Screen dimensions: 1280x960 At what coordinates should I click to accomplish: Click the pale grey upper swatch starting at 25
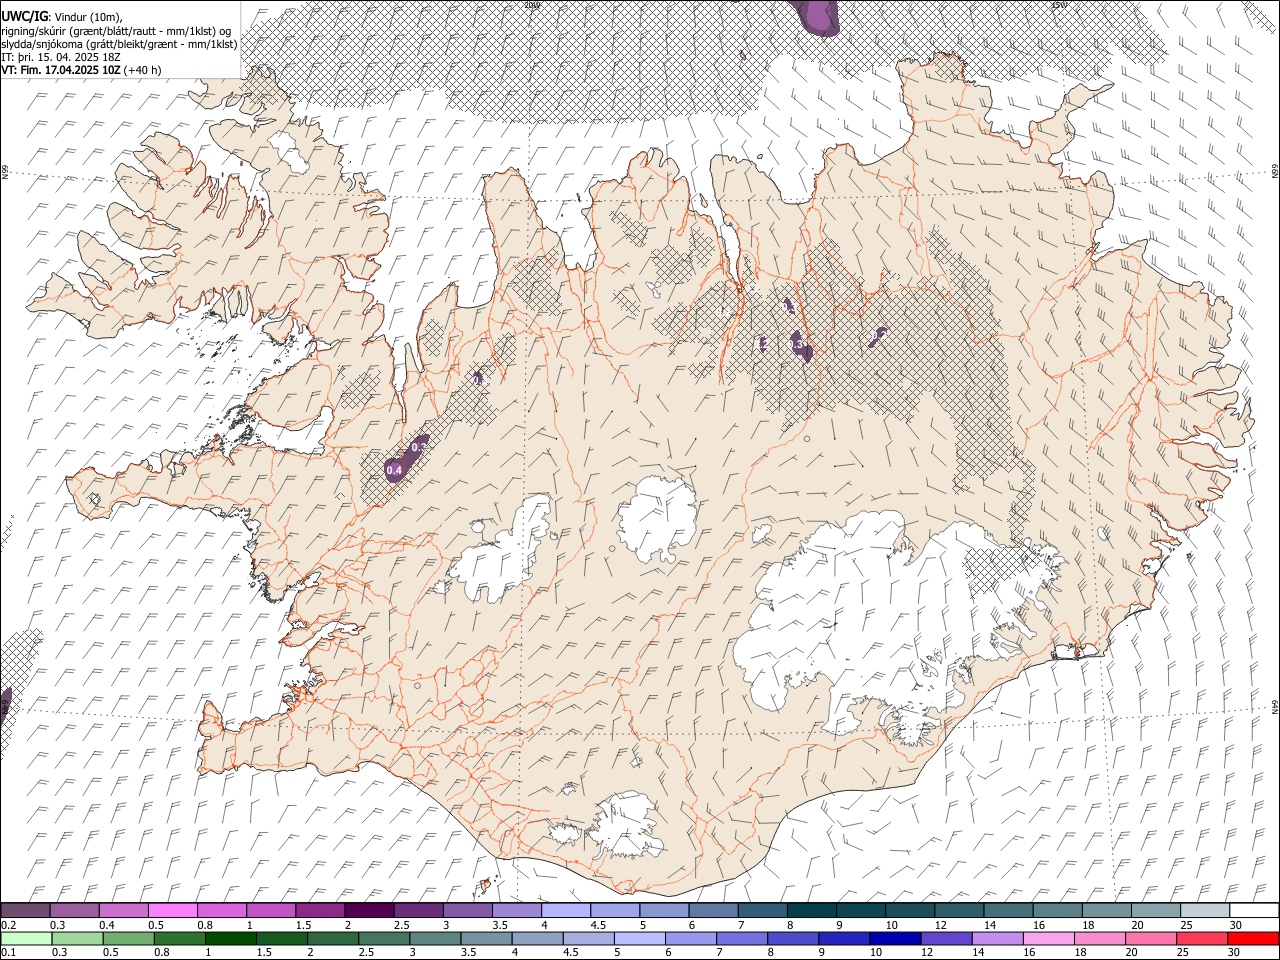click(1204, 910)
